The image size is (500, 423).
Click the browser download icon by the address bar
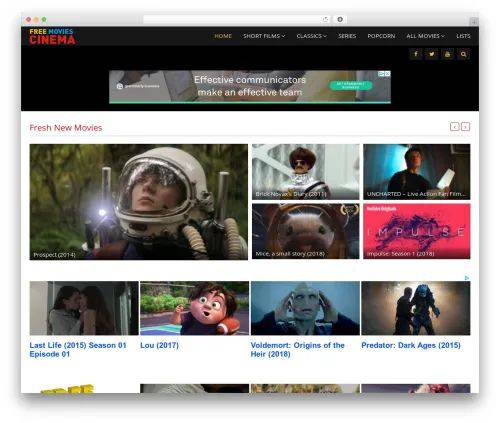pyautogui.click(x=340, y=20)
